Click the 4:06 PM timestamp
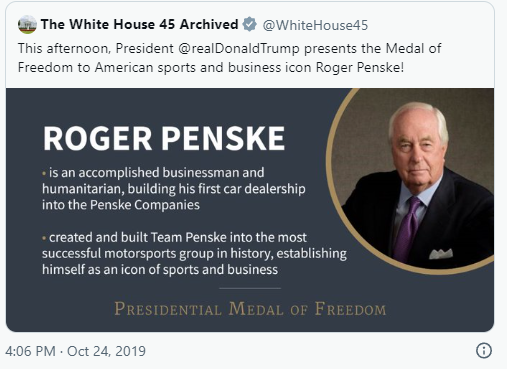 point(30,351)
